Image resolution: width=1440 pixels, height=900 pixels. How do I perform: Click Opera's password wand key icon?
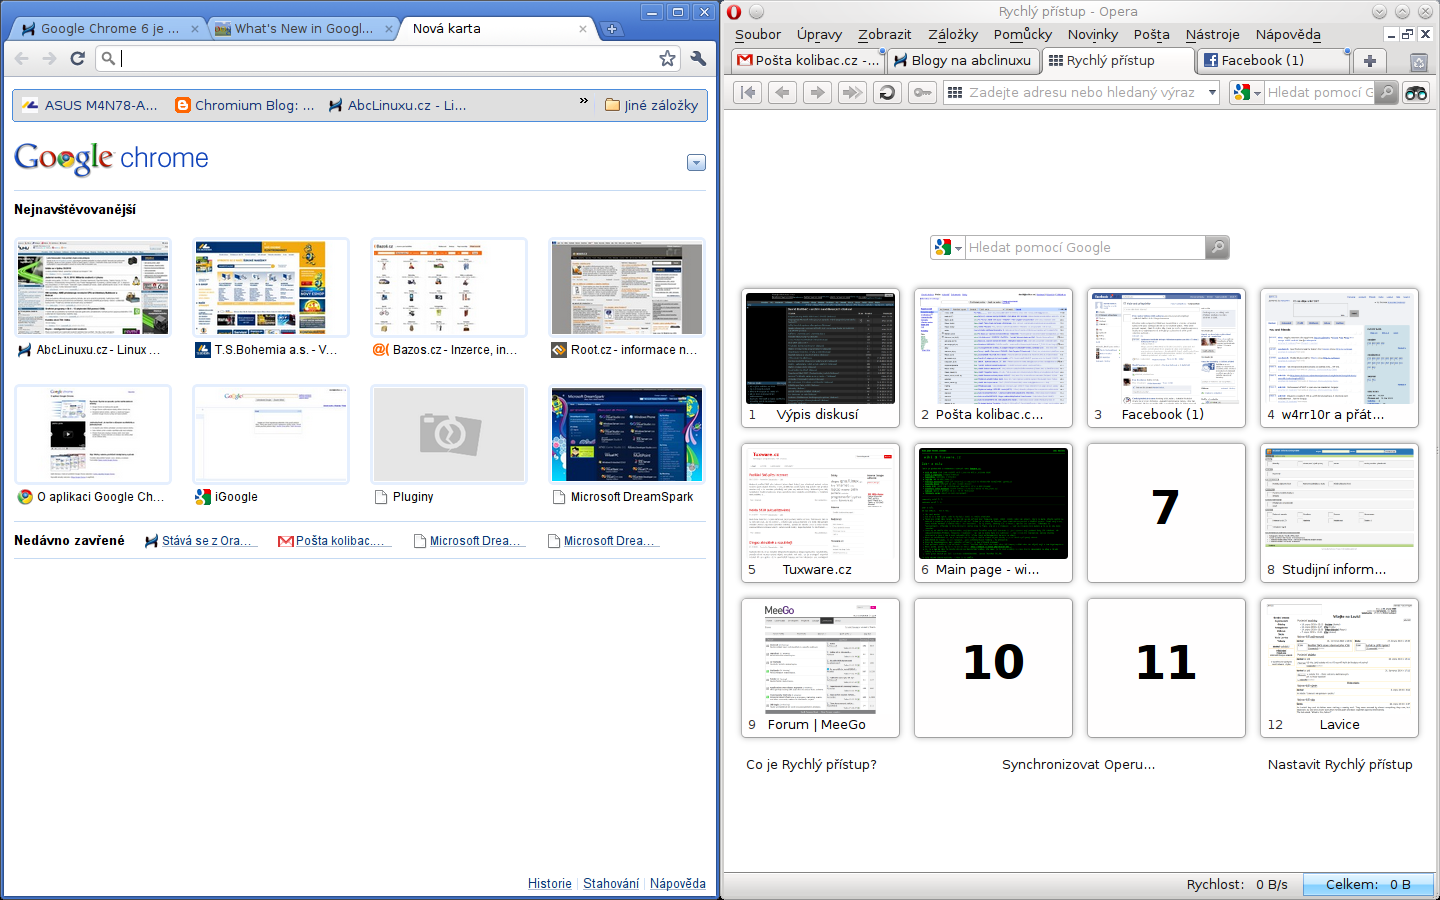[922, 93]
